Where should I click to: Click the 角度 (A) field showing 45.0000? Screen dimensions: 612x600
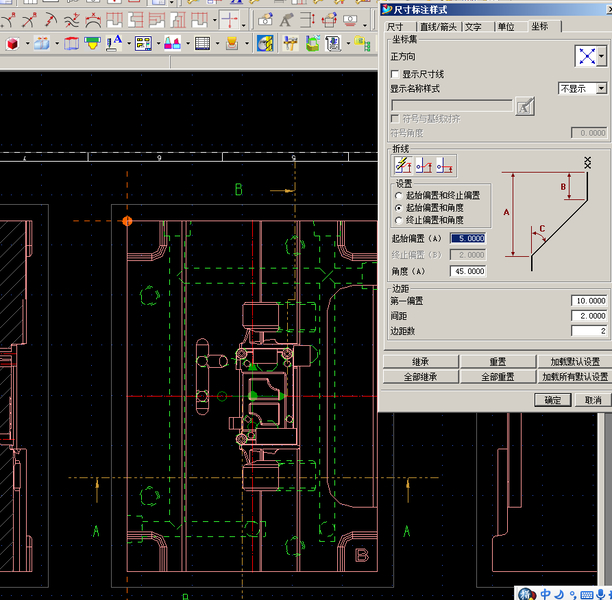pos(468,271)
